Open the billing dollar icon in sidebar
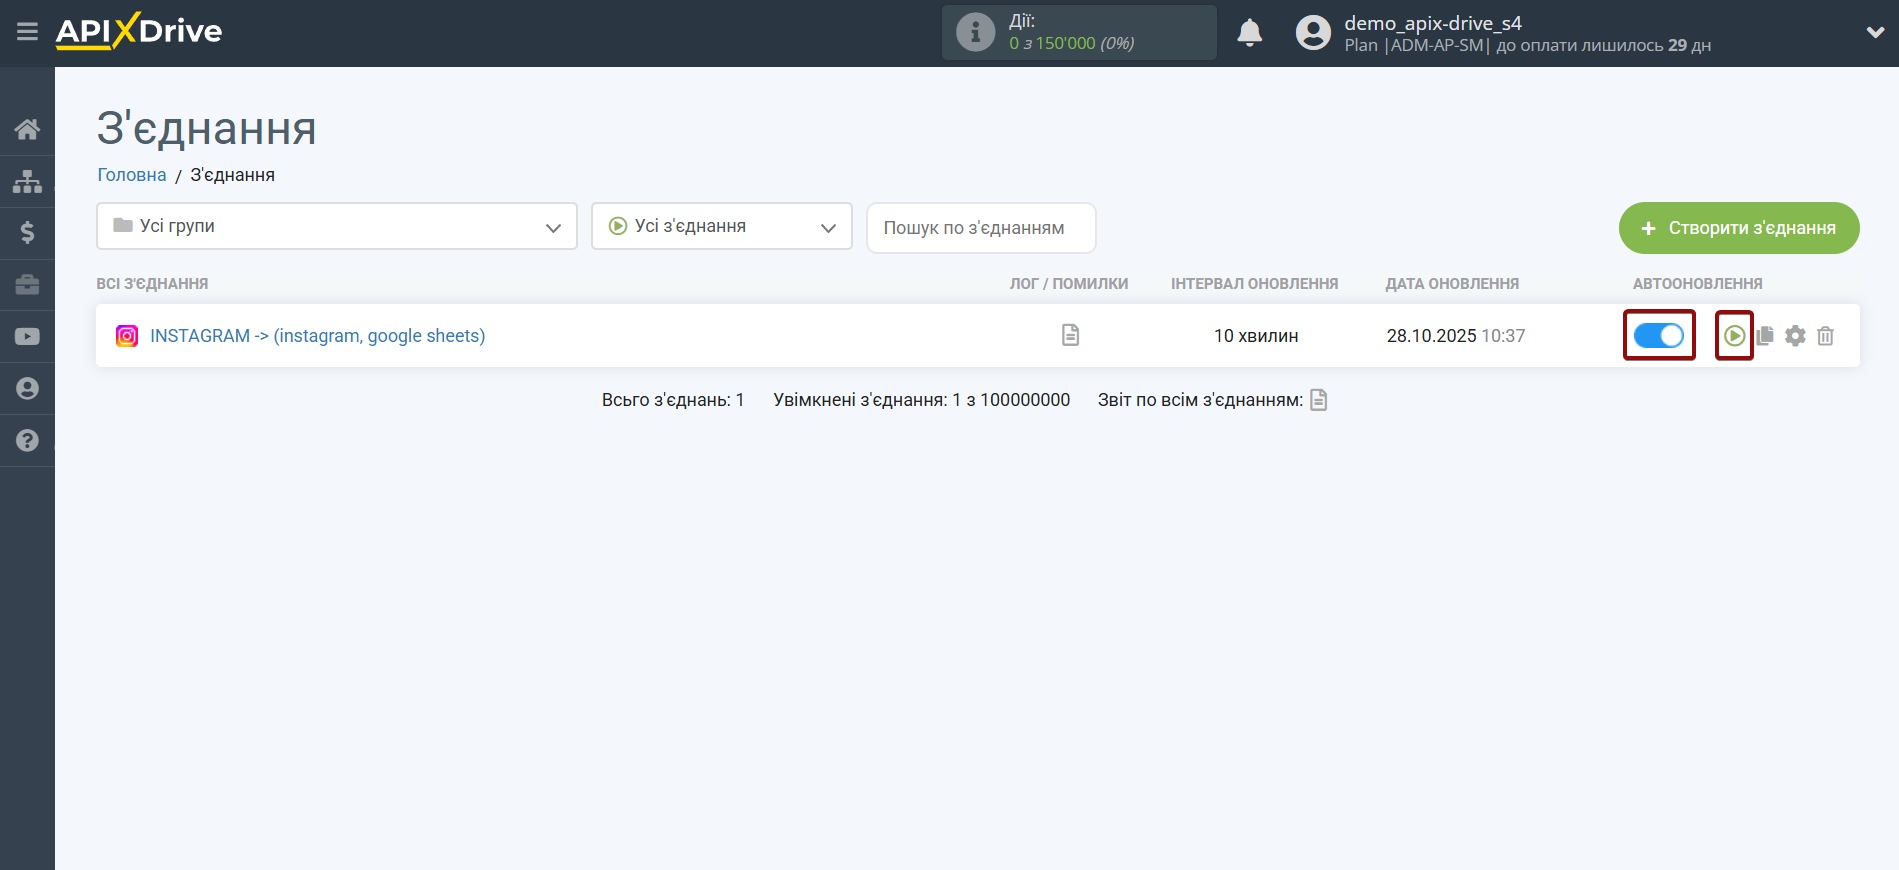Viewport: 1899px width, 870px height. [27, 233]
